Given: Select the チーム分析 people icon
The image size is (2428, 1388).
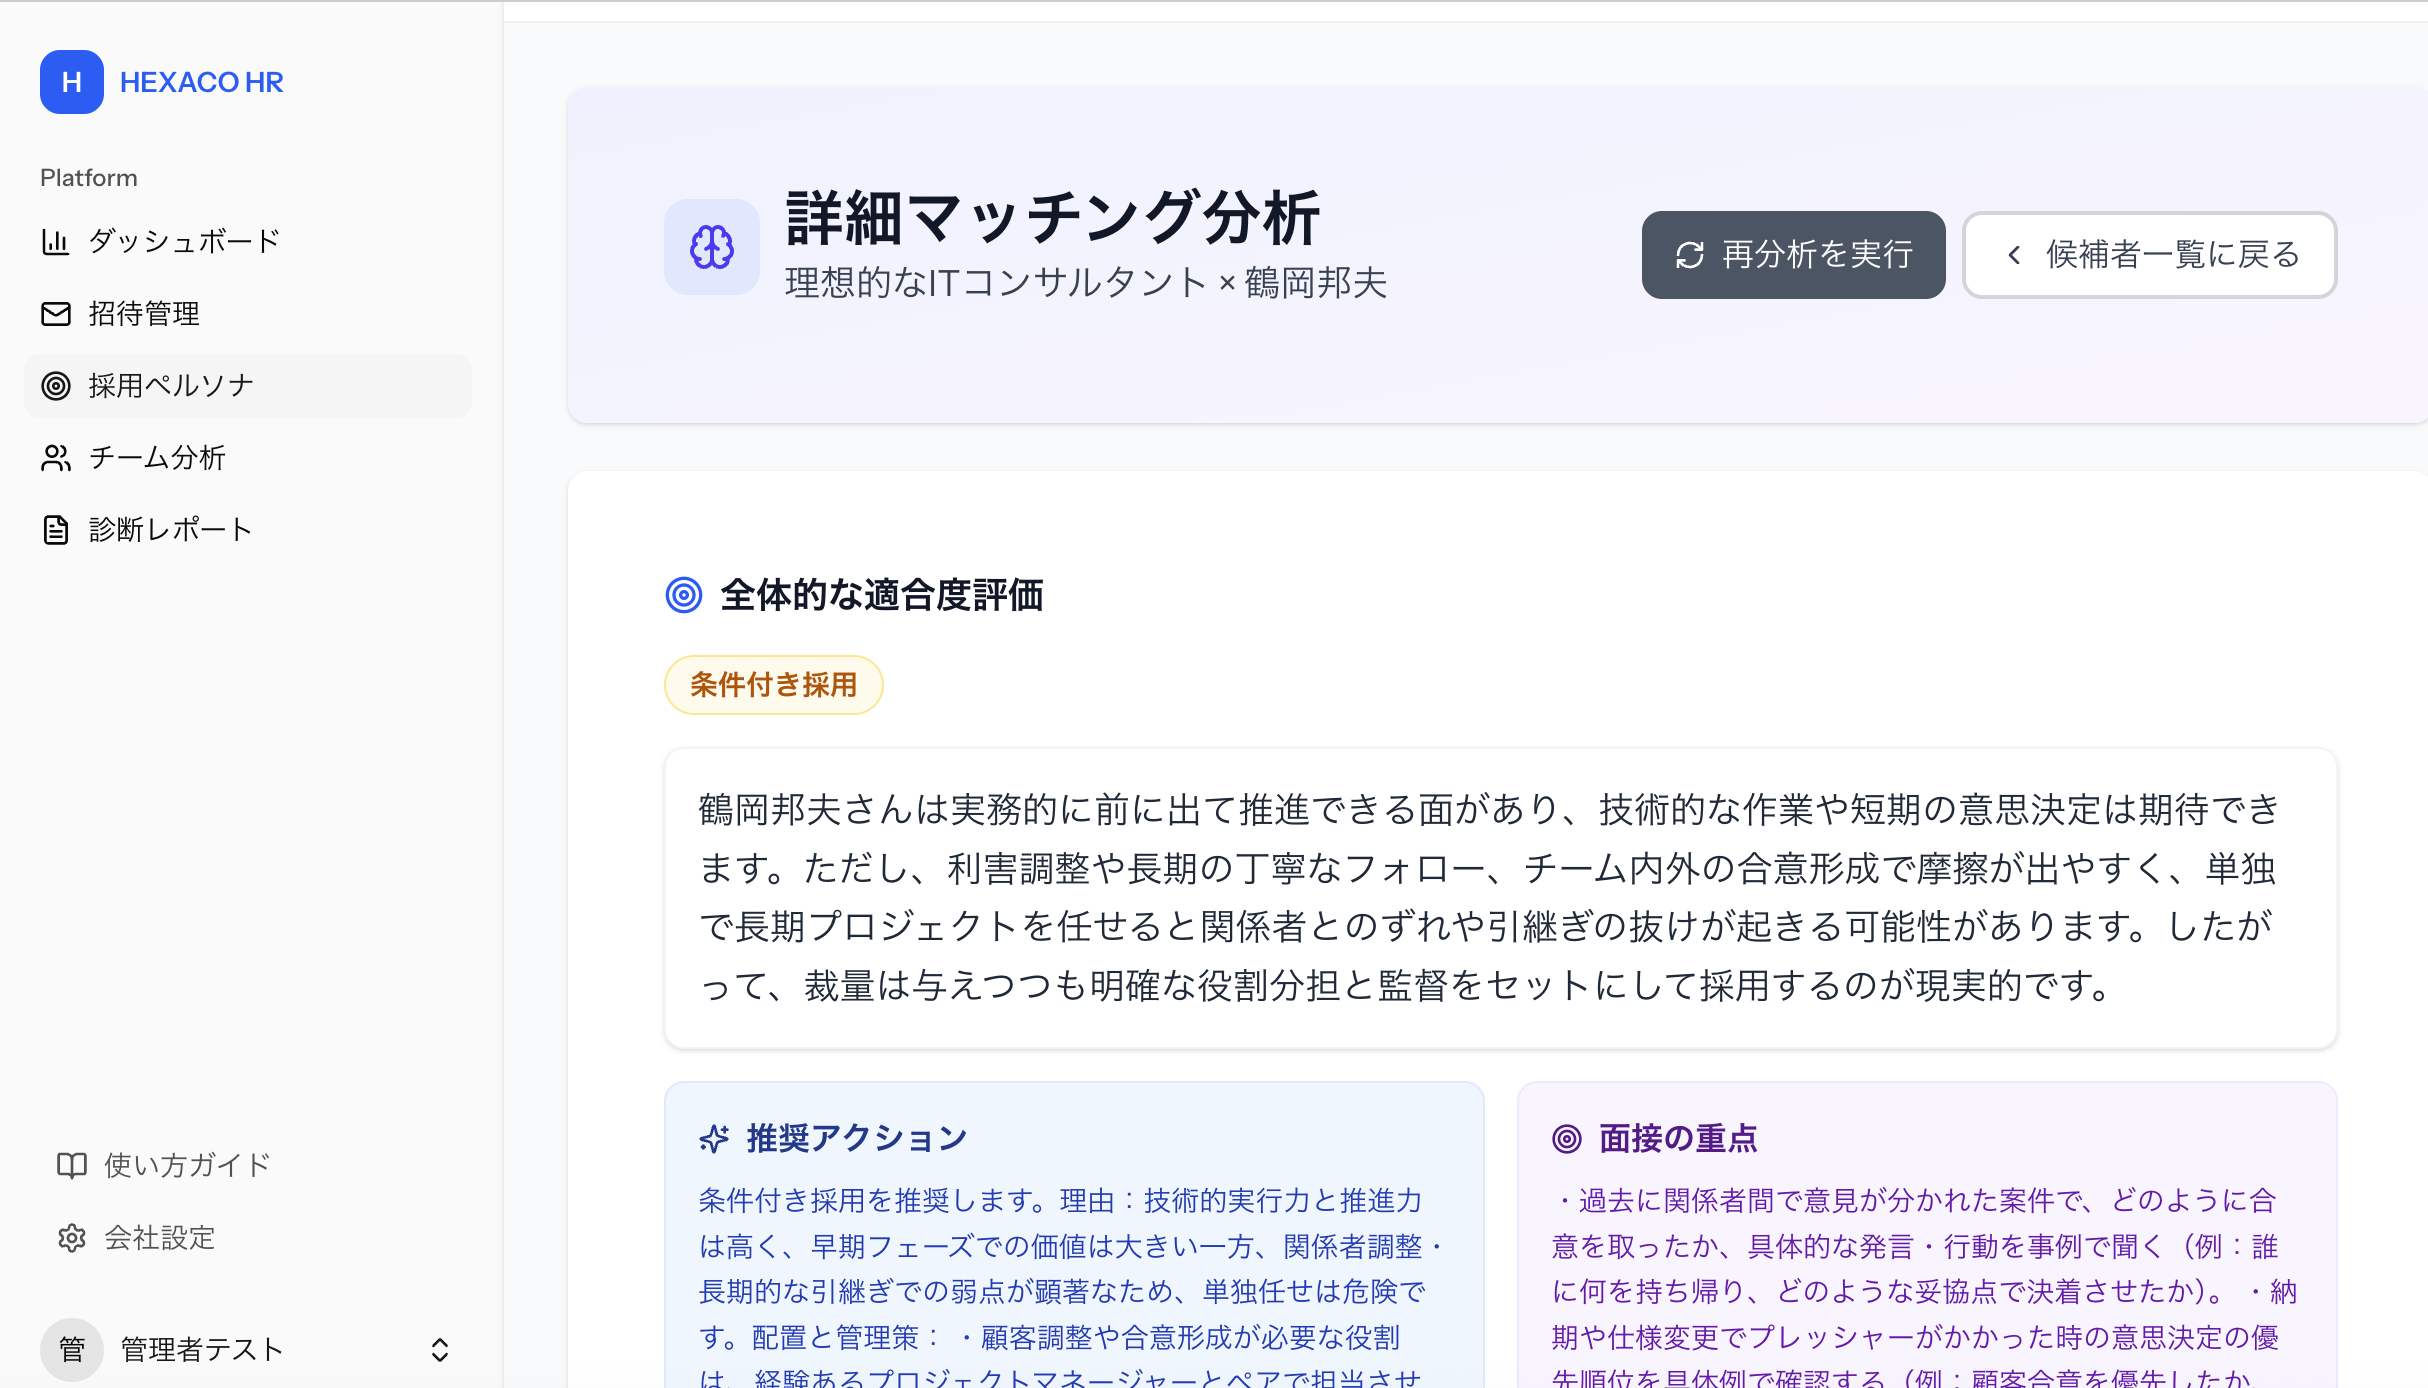Looking at the screenshot, I should (x=56, y=457).
